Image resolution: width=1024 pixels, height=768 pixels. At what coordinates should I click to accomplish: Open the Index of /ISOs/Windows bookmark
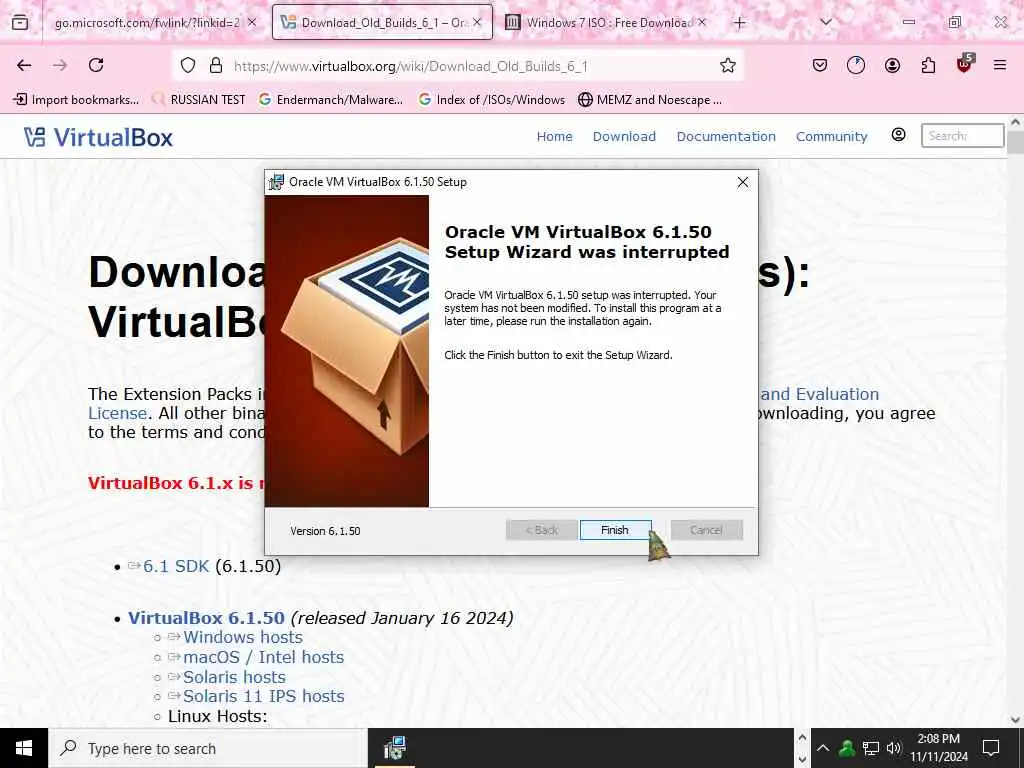492,100
